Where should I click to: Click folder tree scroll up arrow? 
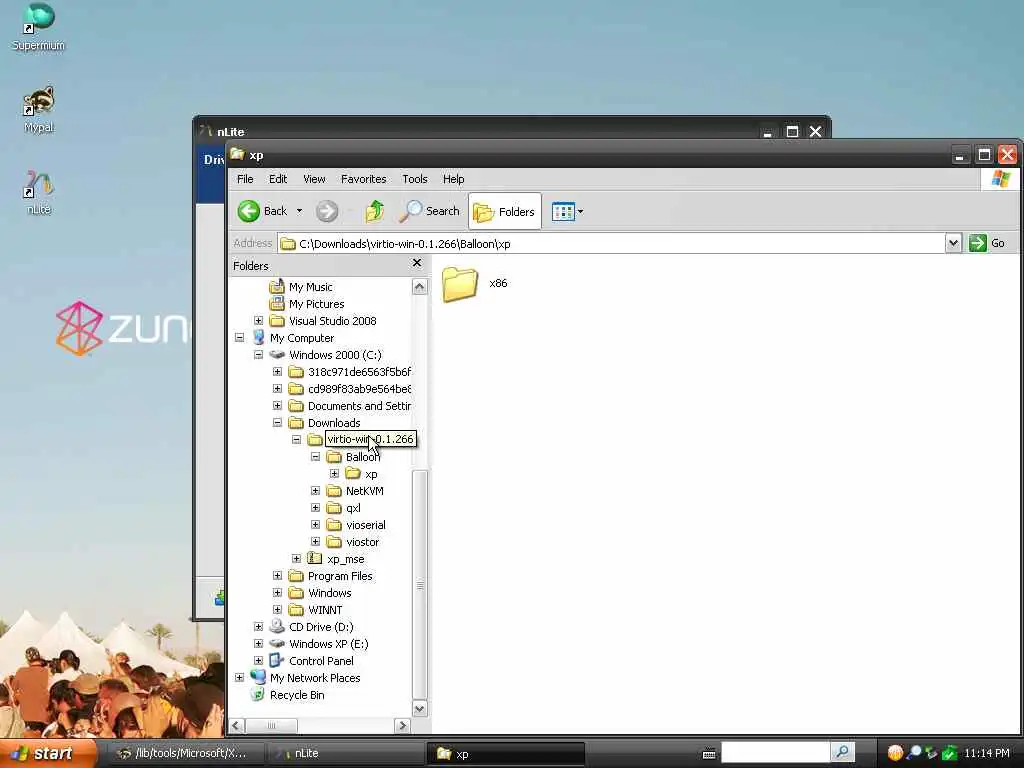(420, 287)
